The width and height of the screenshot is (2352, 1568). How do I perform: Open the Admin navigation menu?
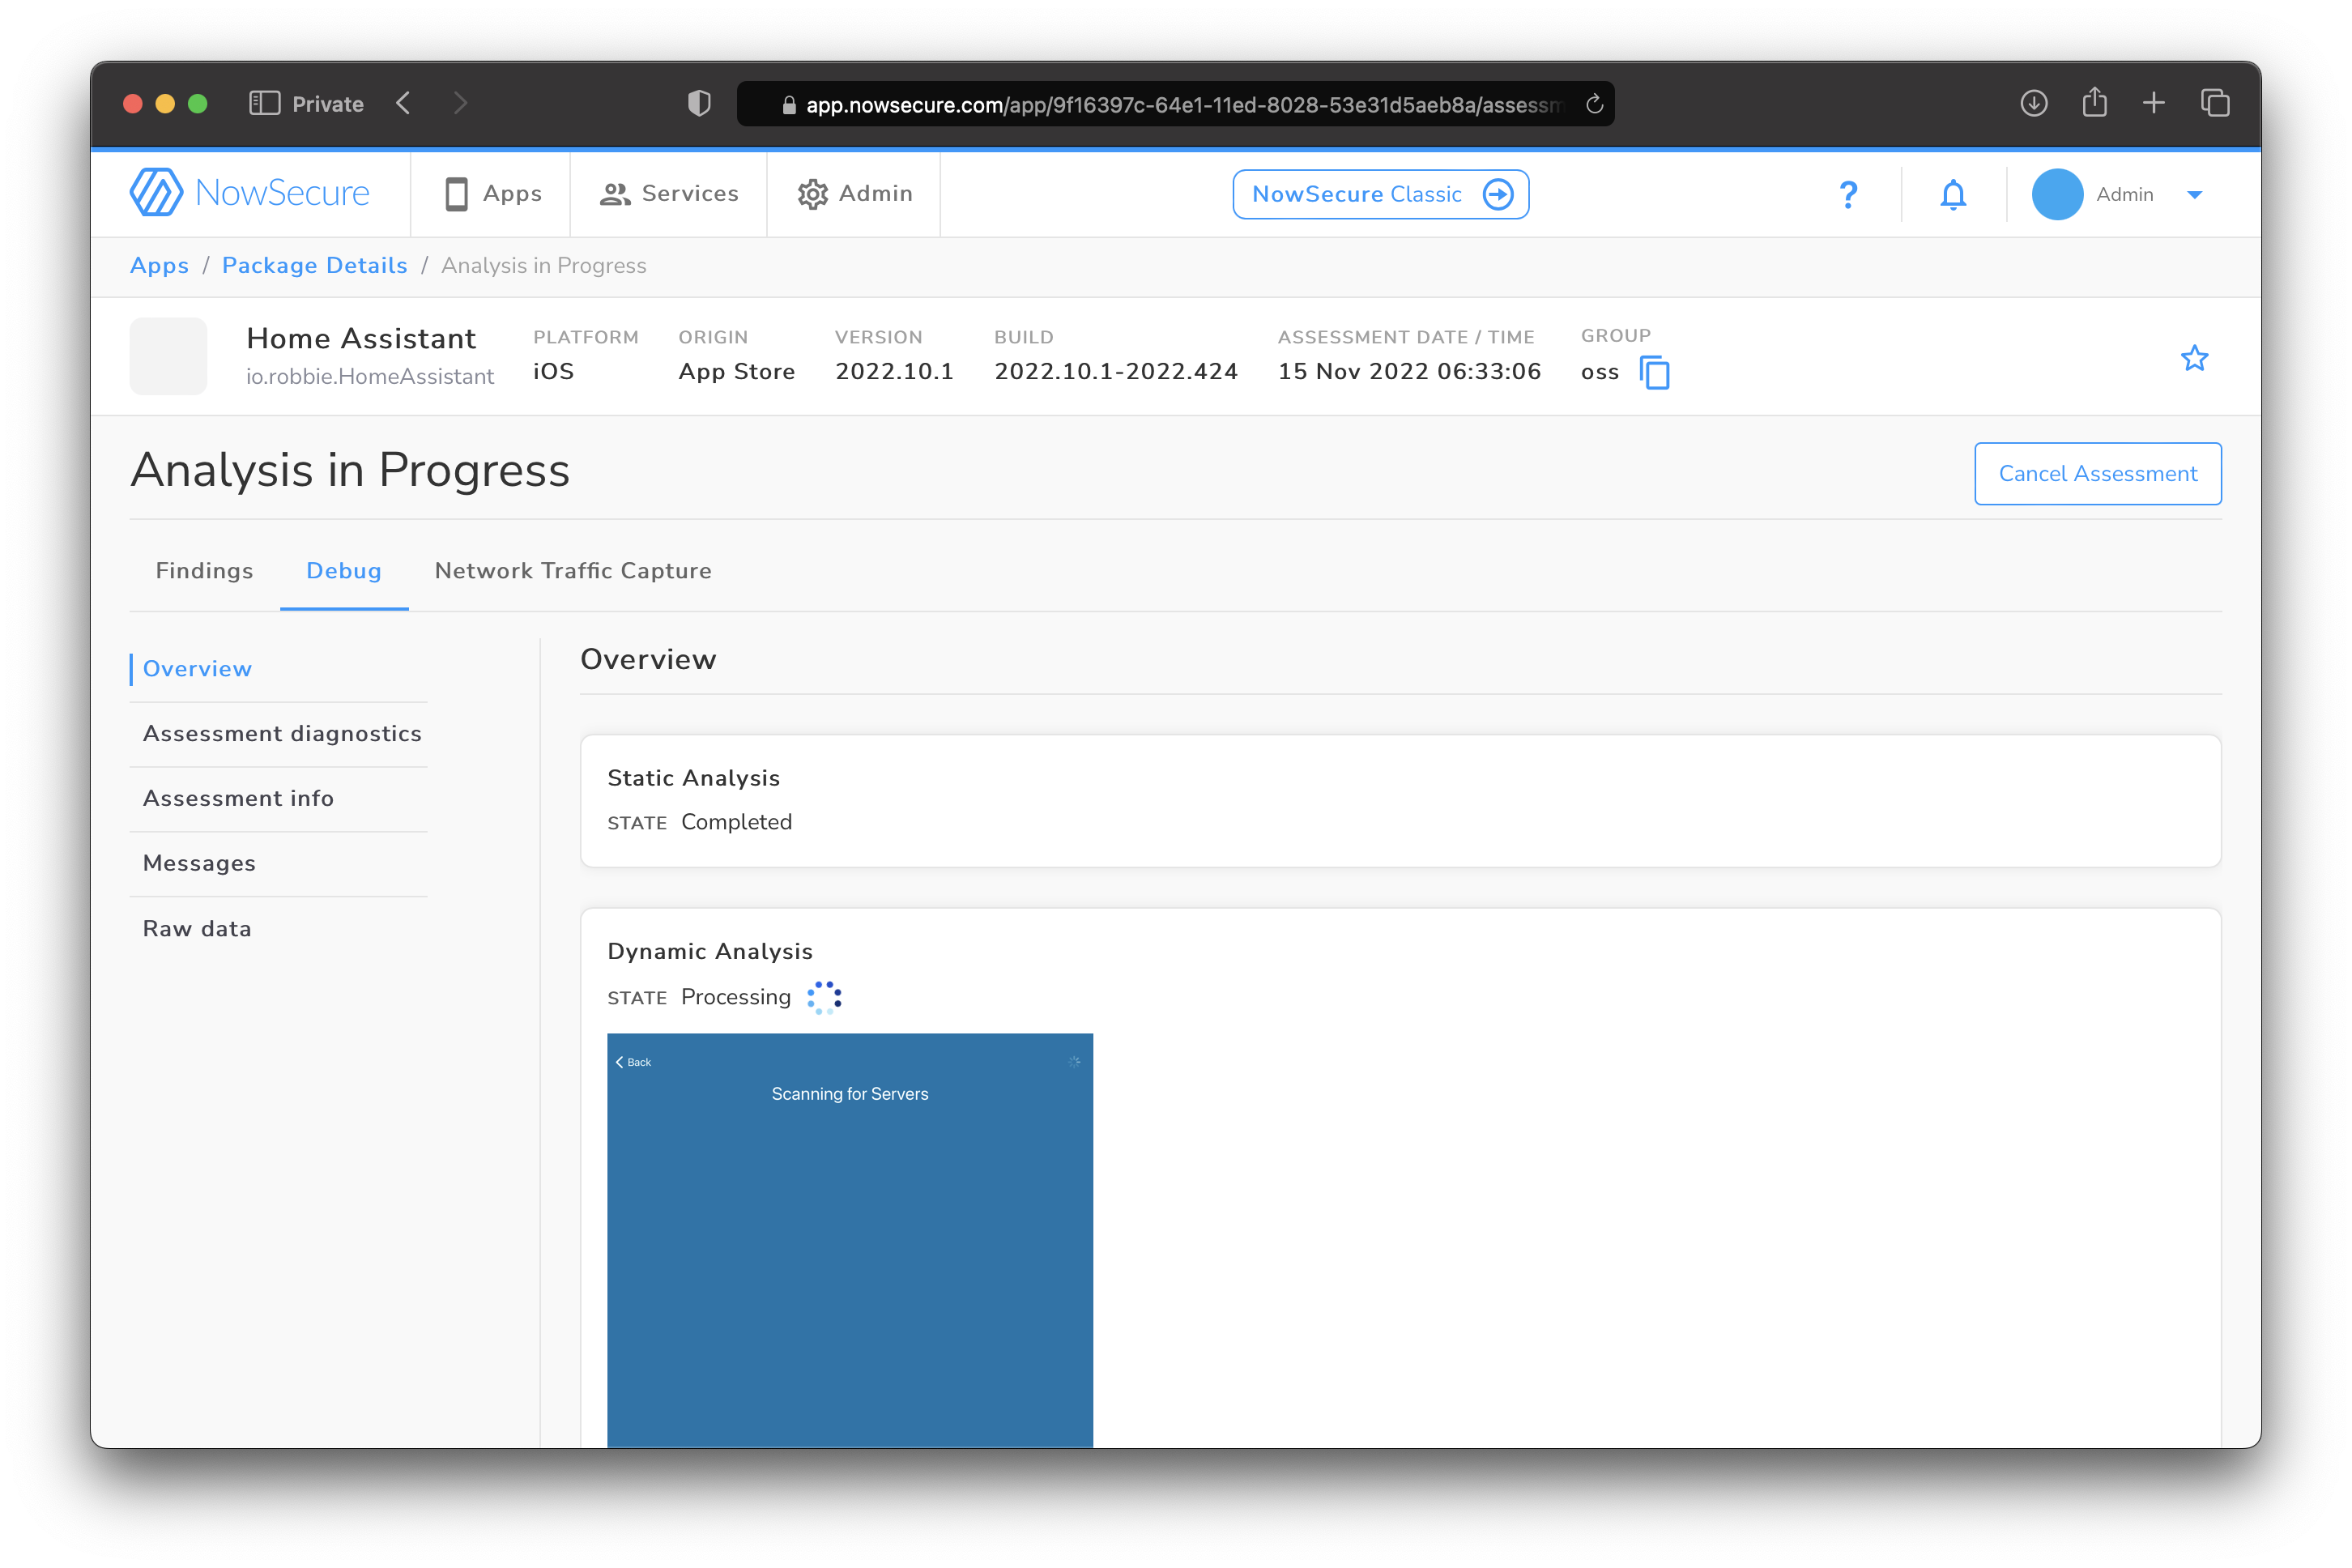click(x=855, y=194)
